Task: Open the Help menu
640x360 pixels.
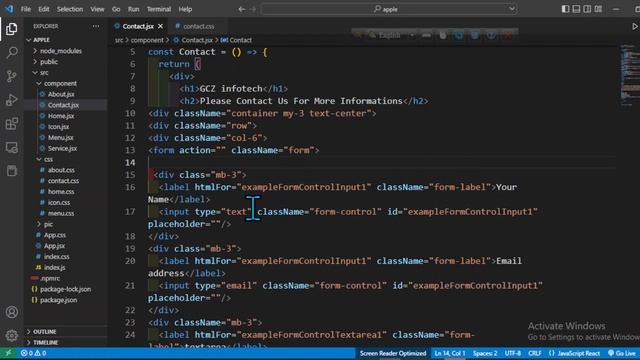Action: pyautogui.click(x=185, y=9)
